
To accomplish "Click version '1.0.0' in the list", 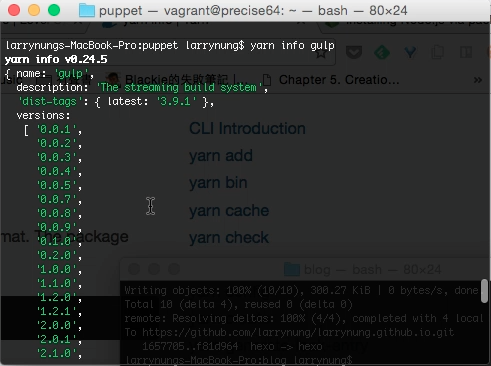I will click(57, 269).
